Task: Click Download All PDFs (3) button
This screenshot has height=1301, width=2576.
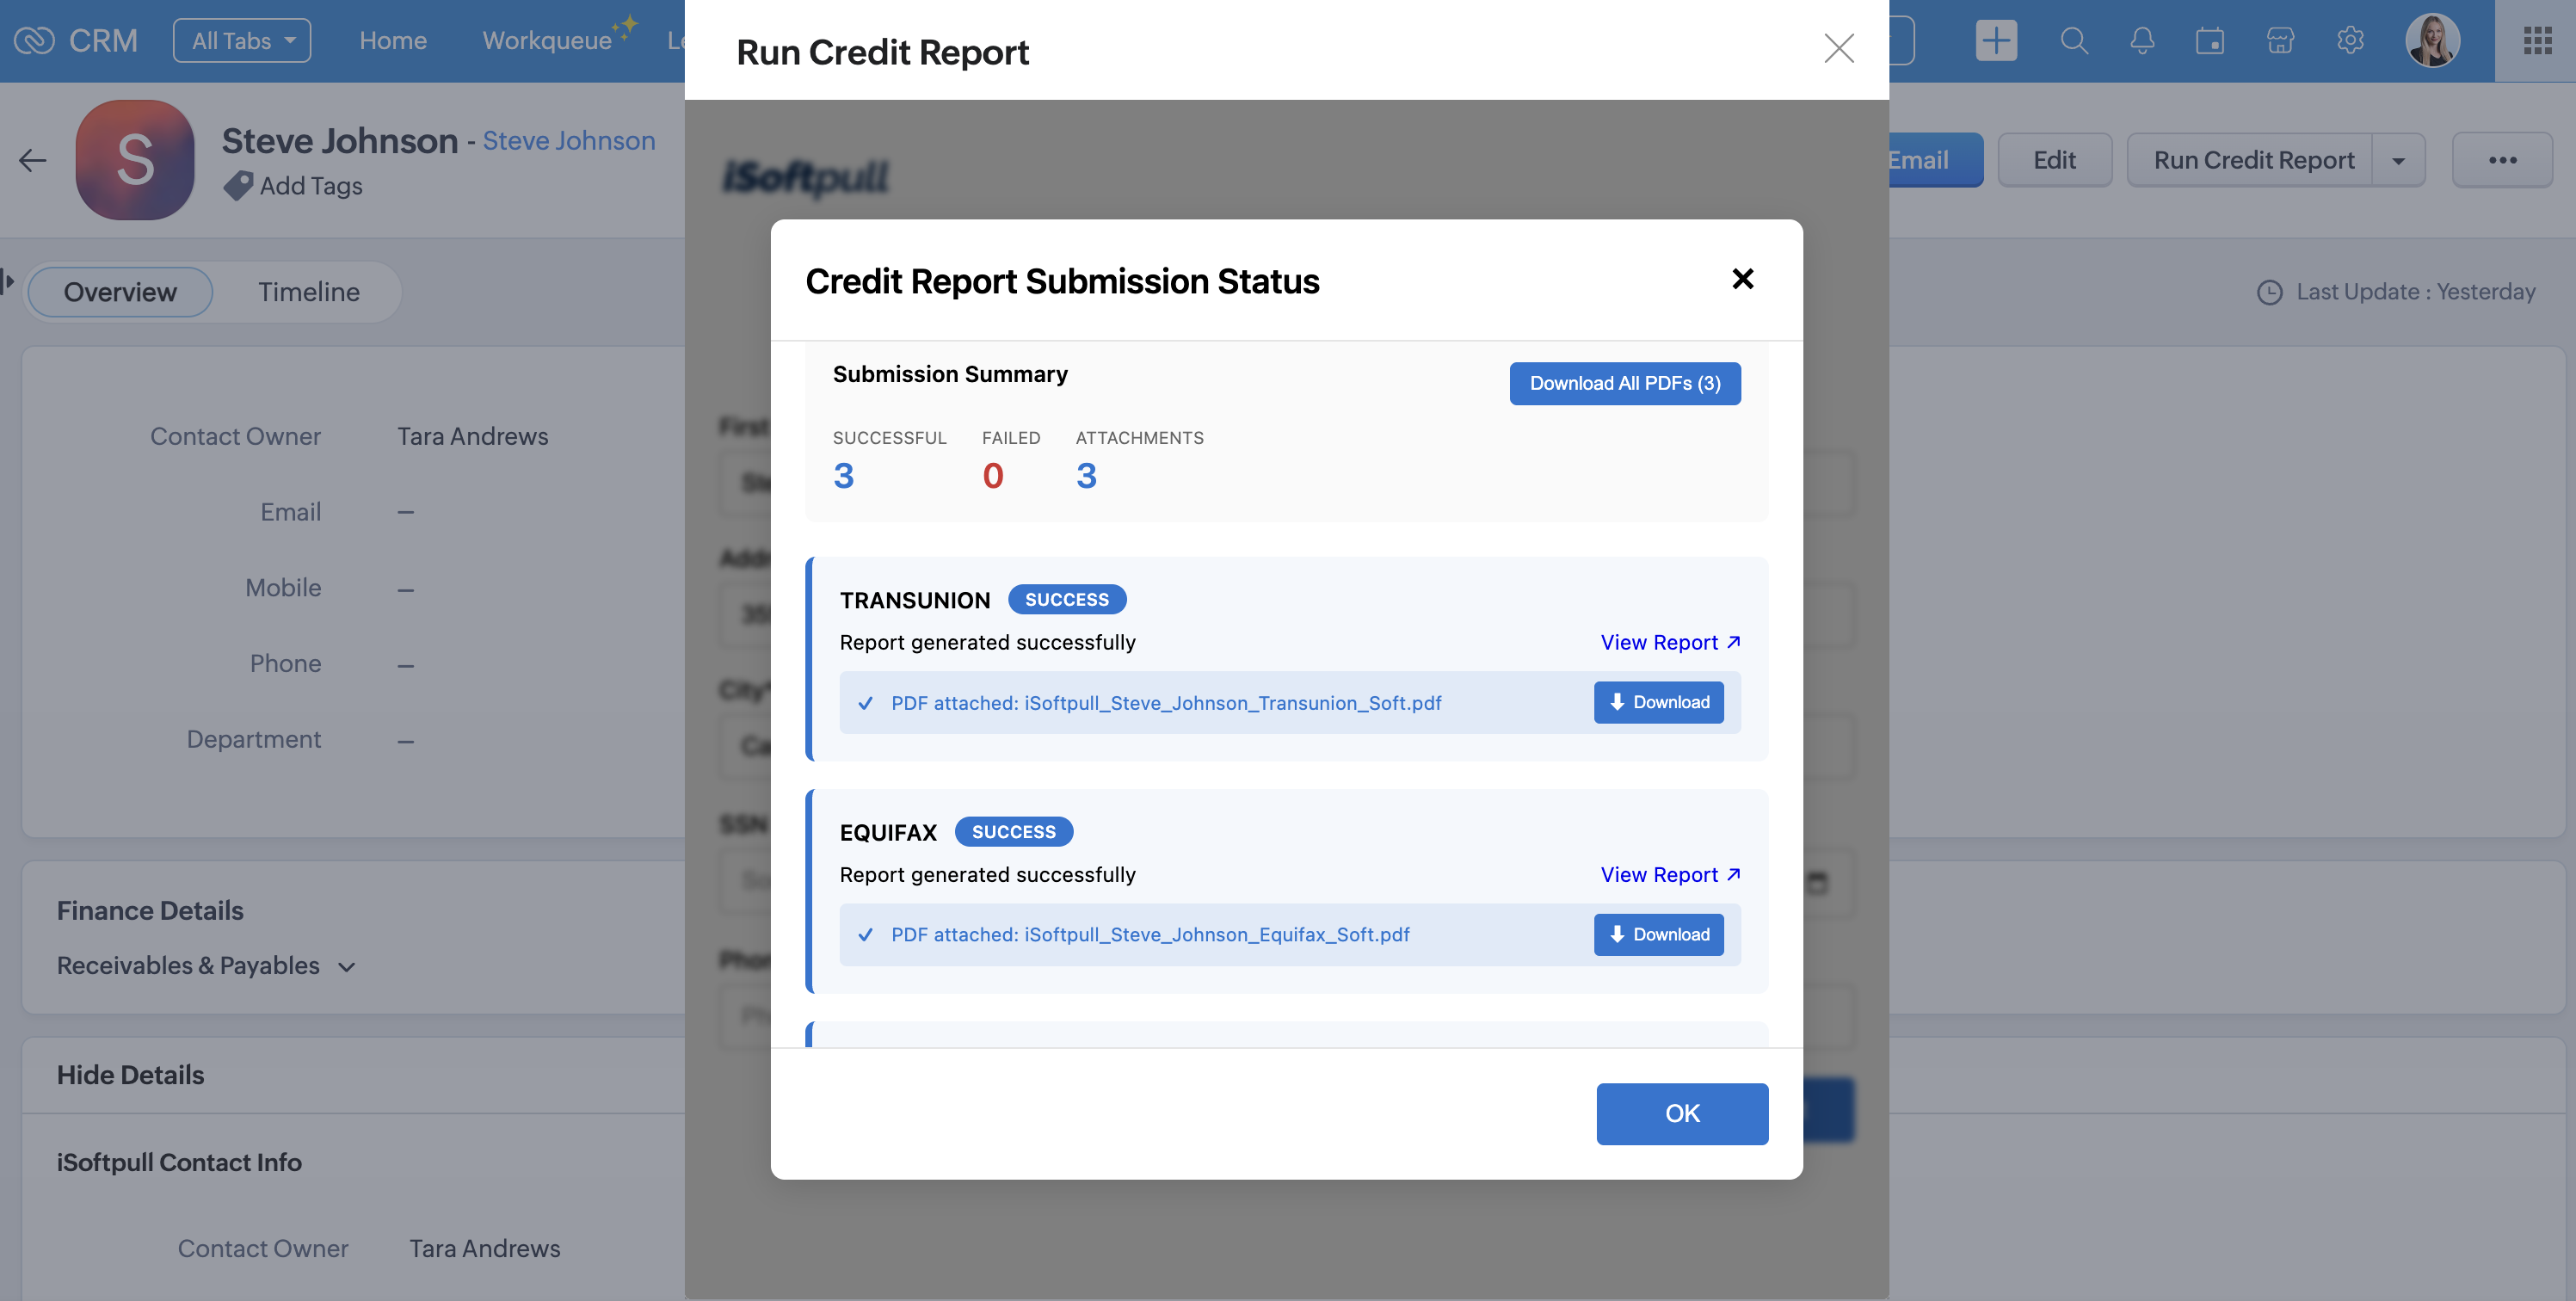Action: click(1625, 384)
